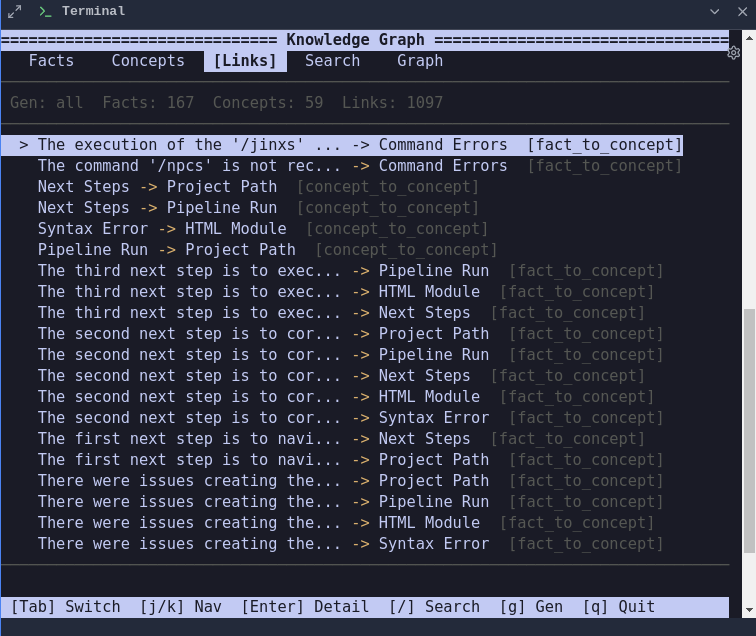756x636 pixels.
Task: Click the Concepts: 59 counter
Action: (268, 103)
